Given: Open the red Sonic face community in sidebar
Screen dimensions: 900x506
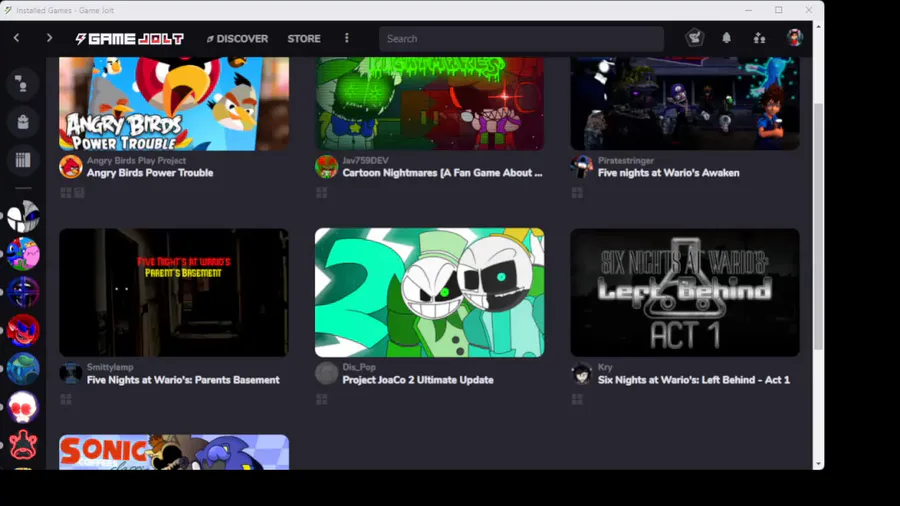Looking at the screenshot, I should click(23, 330).
